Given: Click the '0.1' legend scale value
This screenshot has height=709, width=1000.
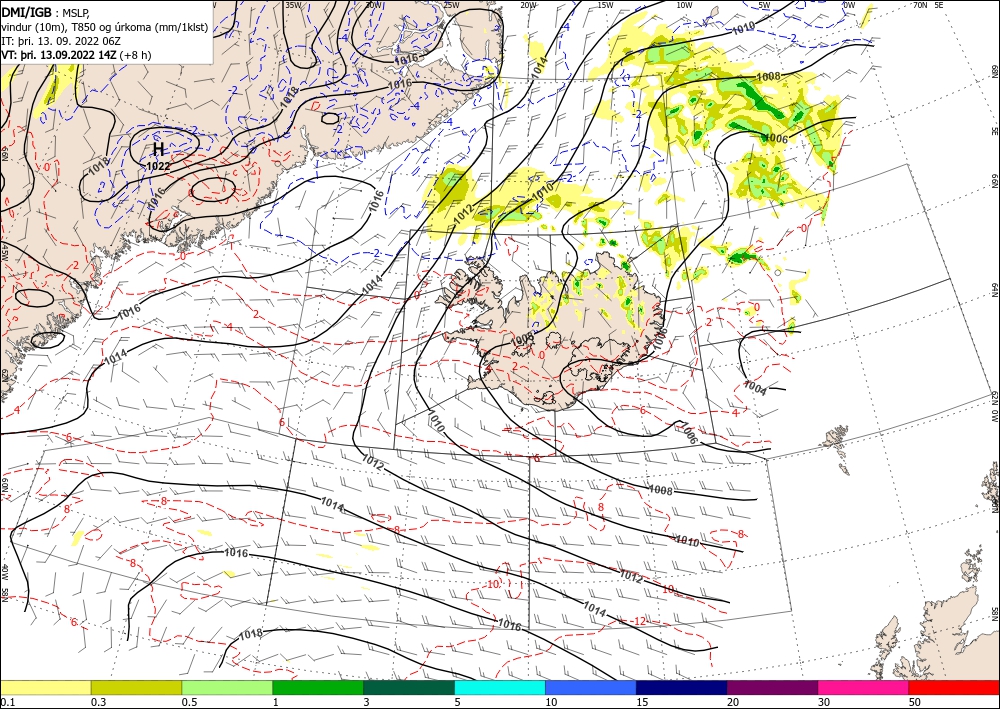Looking at the screenshot, I should coord(6,702).
